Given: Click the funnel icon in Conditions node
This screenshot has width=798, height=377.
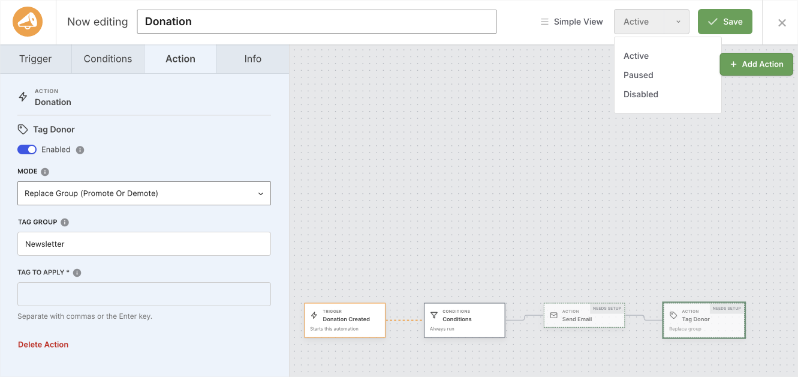Looking at the screenshot, I should (434, 315).
